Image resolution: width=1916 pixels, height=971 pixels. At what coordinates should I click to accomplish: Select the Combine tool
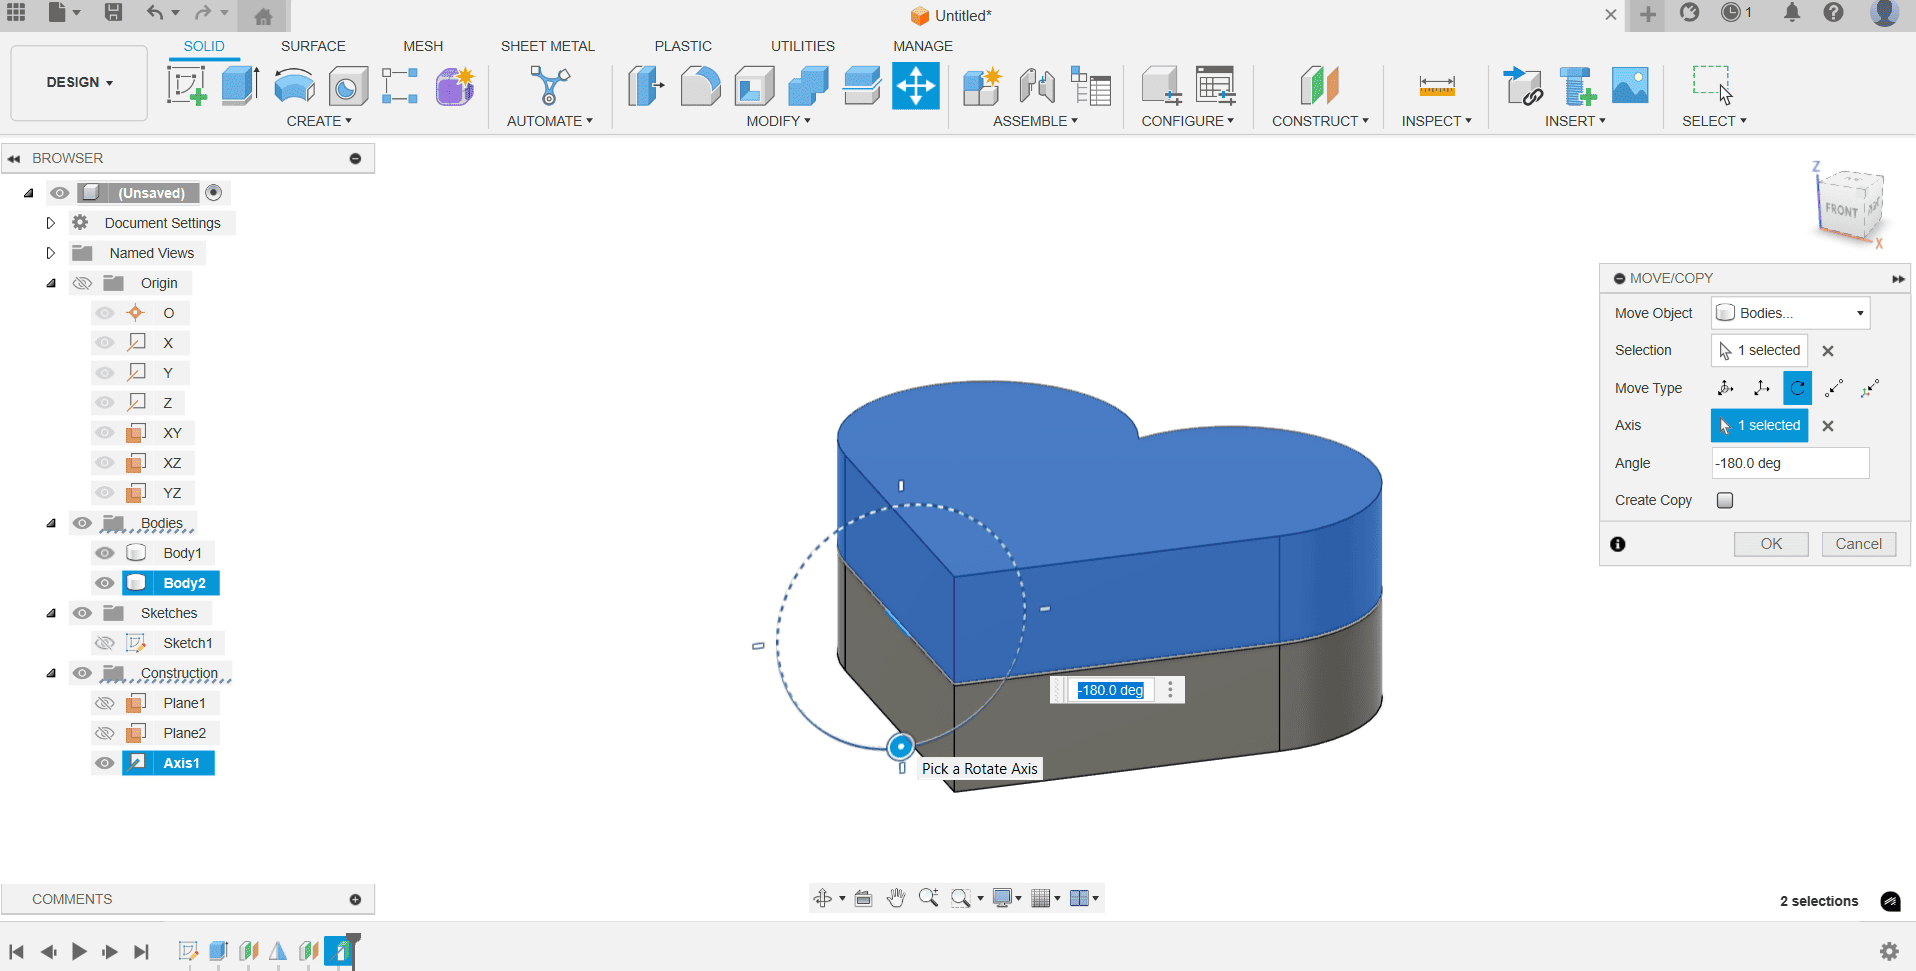pyautogui.click(x=808, y=86)
